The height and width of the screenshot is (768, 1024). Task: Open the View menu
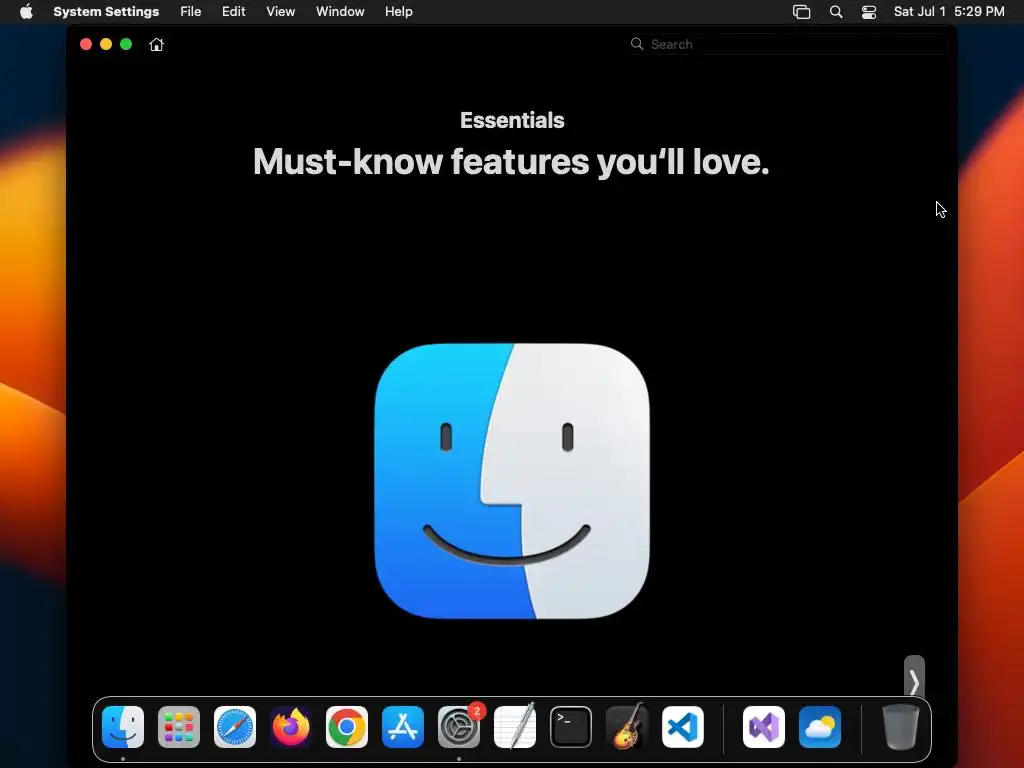tap(280, 11)
